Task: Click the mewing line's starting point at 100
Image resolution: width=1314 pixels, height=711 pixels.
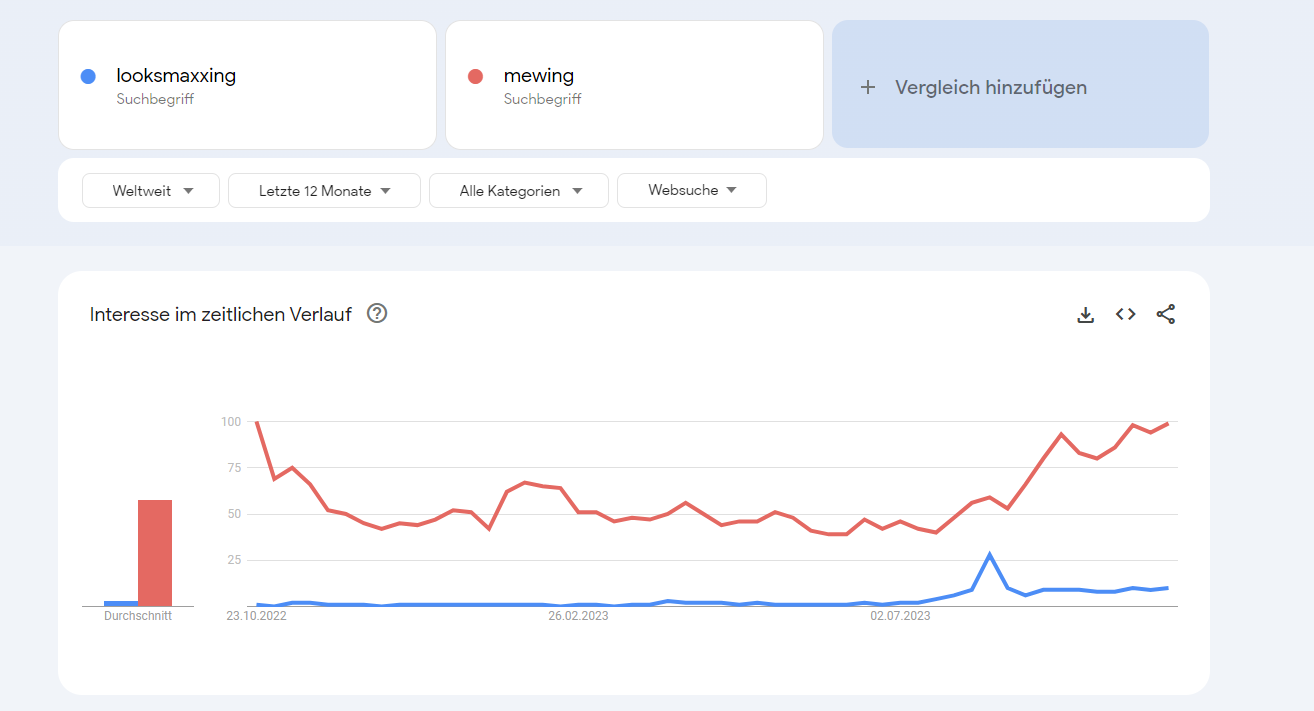Action: click(257, 422)
